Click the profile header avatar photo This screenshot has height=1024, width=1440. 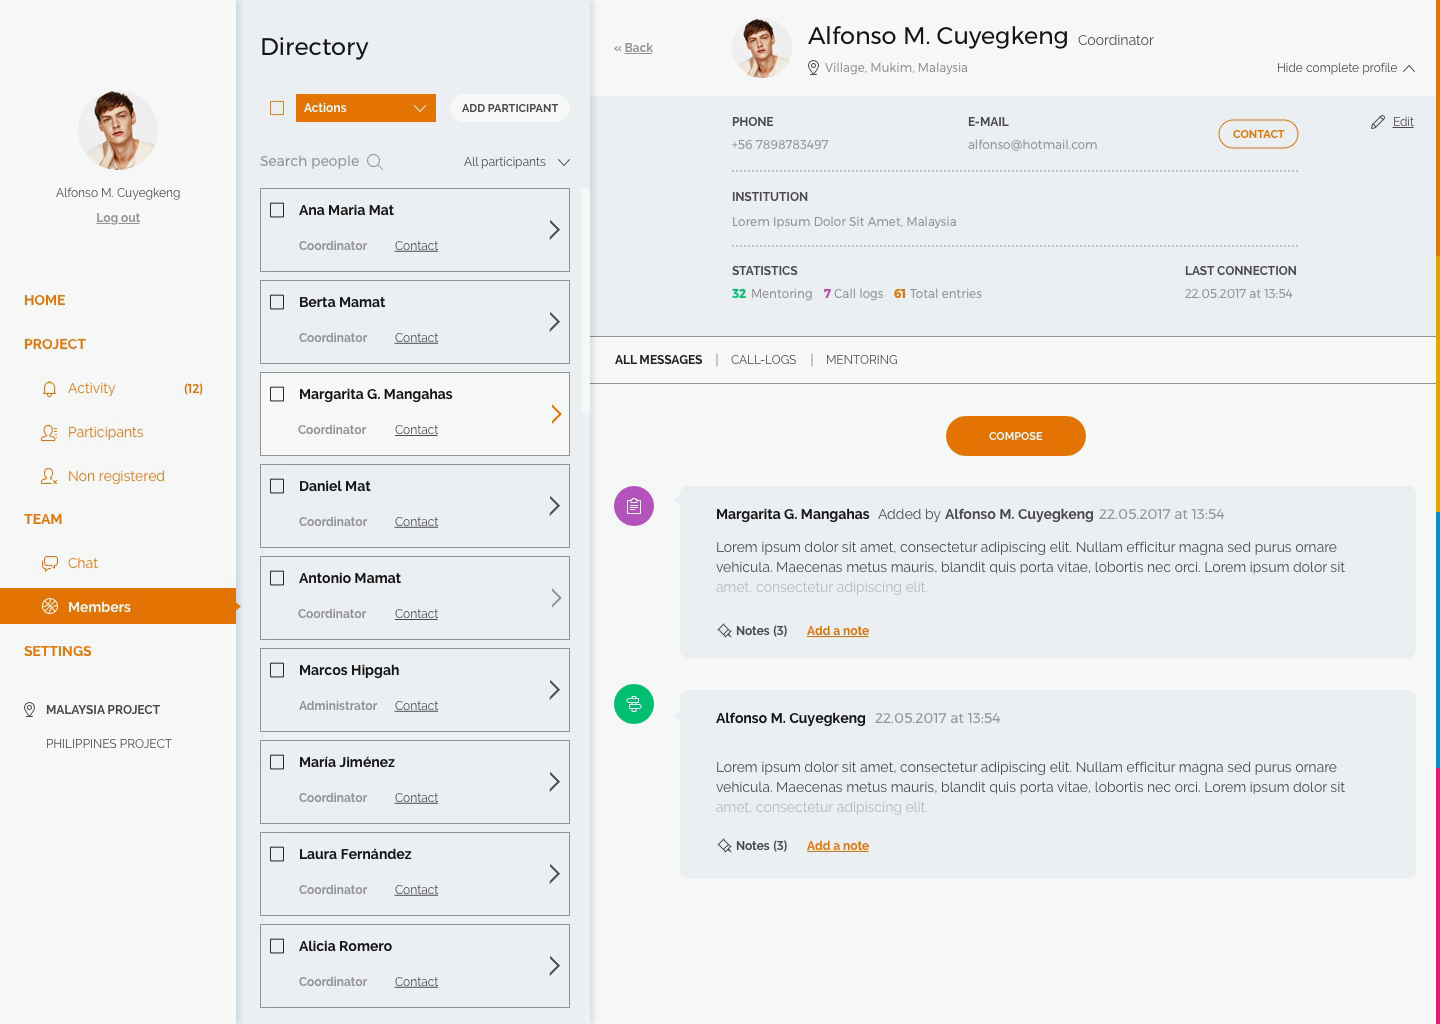tap(762, 48)
